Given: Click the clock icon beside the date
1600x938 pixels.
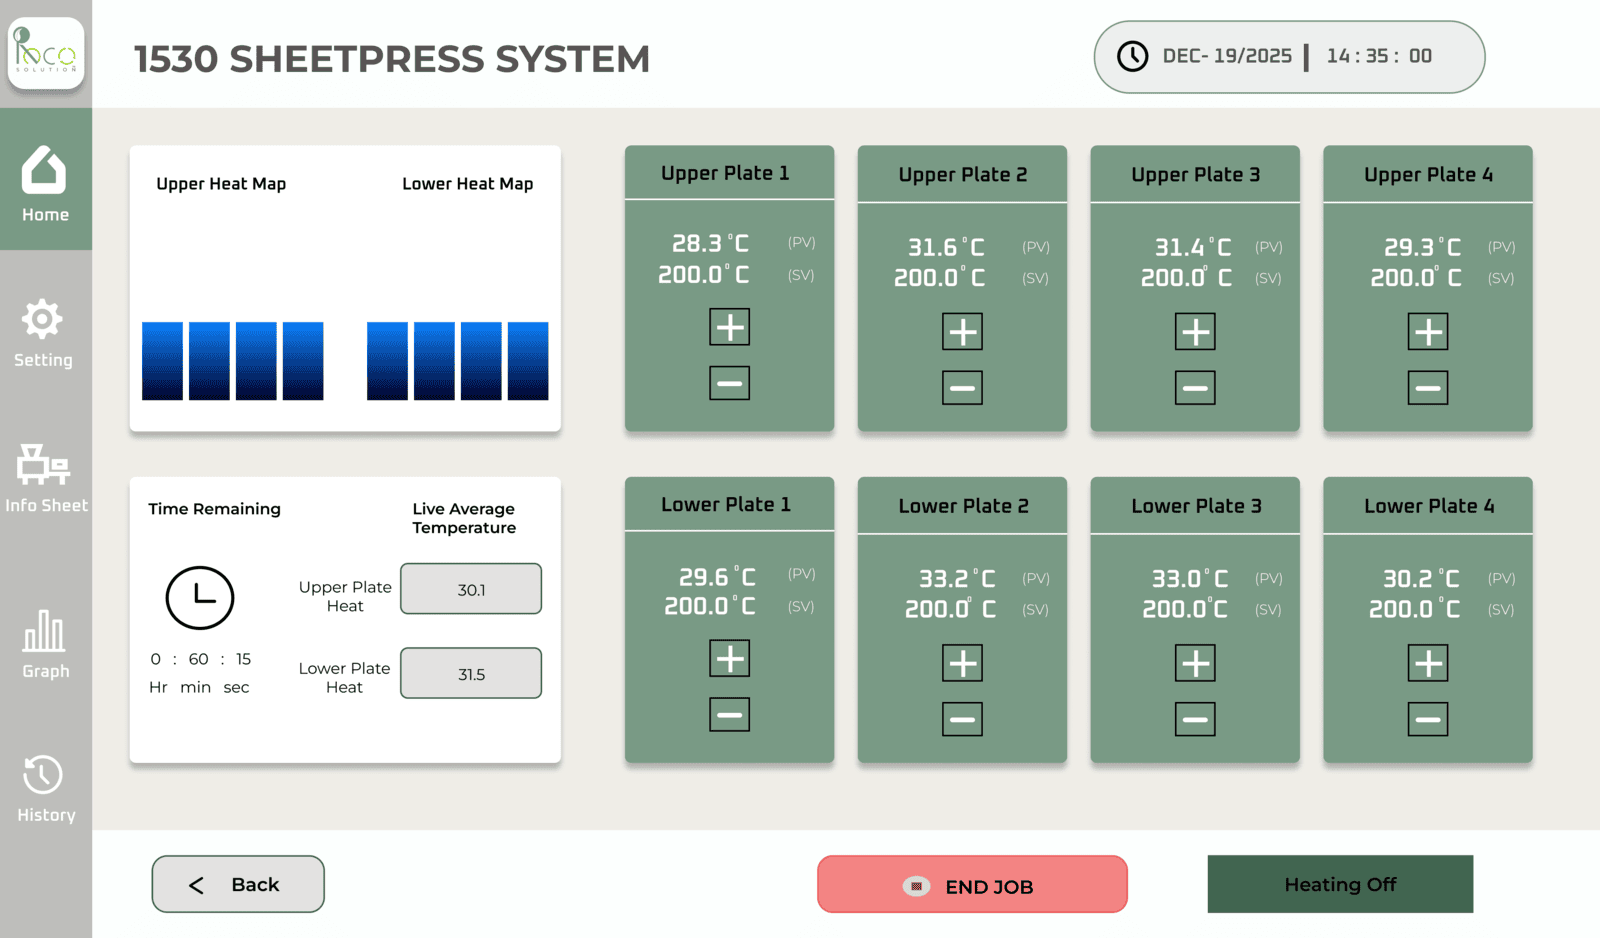Looking at the screenshot, I should (x=1132, y=57).
